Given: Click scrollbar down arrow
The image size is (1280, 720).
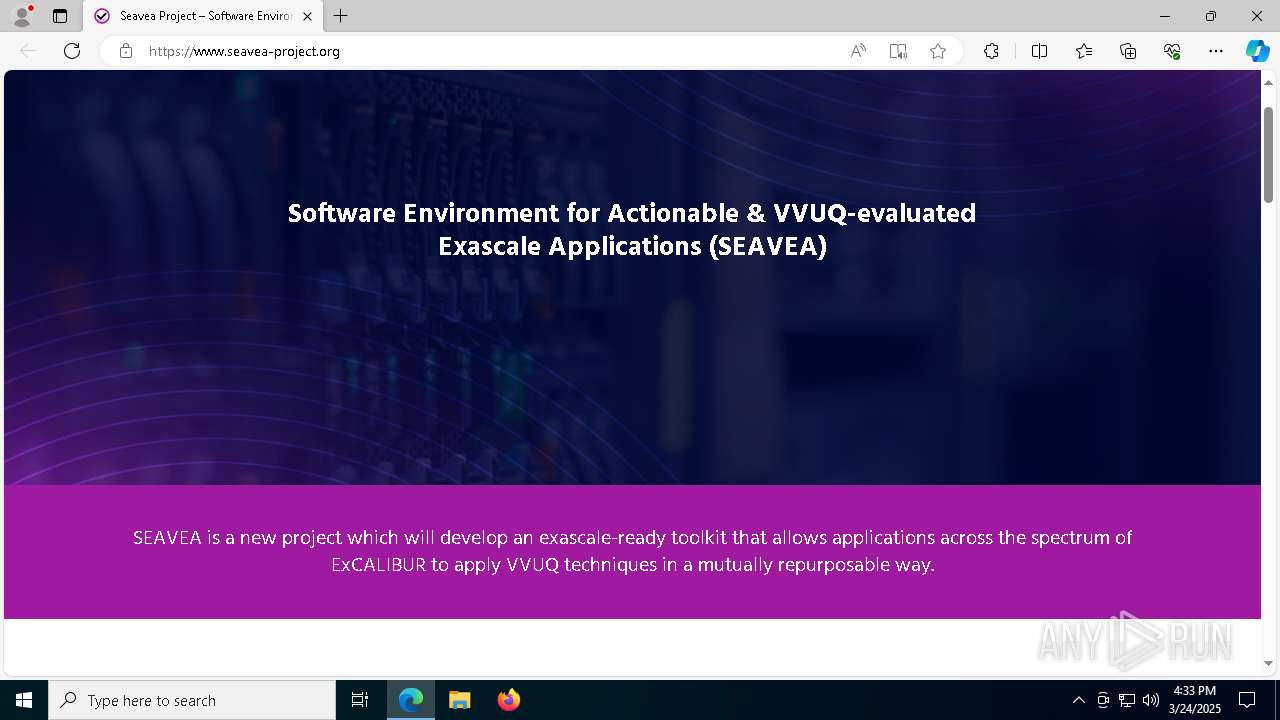Looking at the screenshot, I should click(x=1268, y=663).
